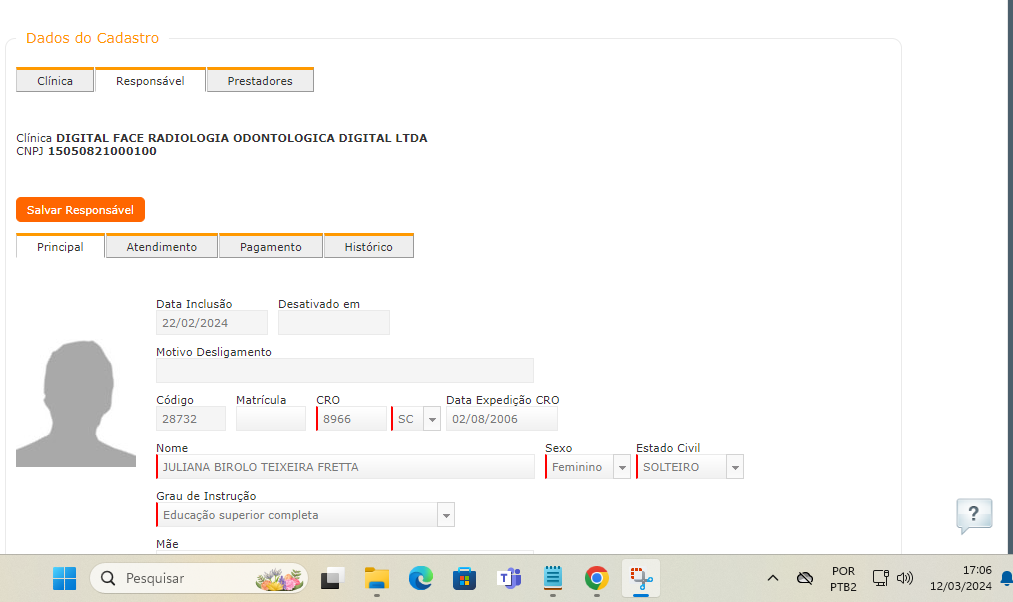Click the POR PTB2 language indicator
This screenshot has height=602, width=1013.
tap(843, 579)
